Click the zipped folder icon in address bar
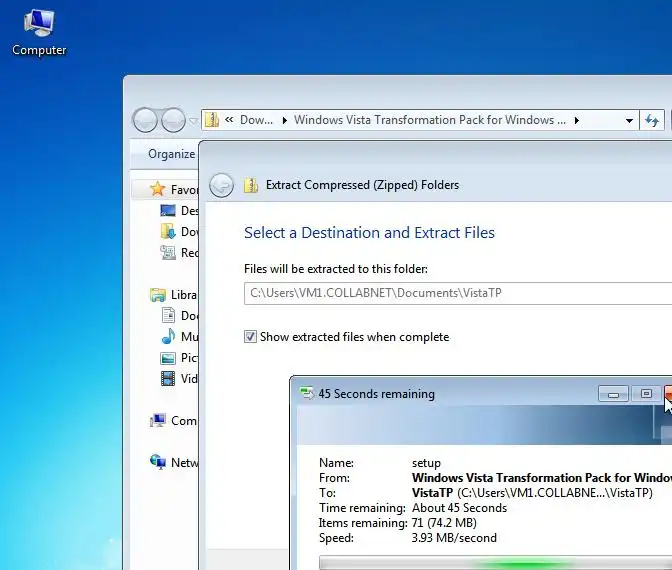672x570 pixels. point(212,120)
